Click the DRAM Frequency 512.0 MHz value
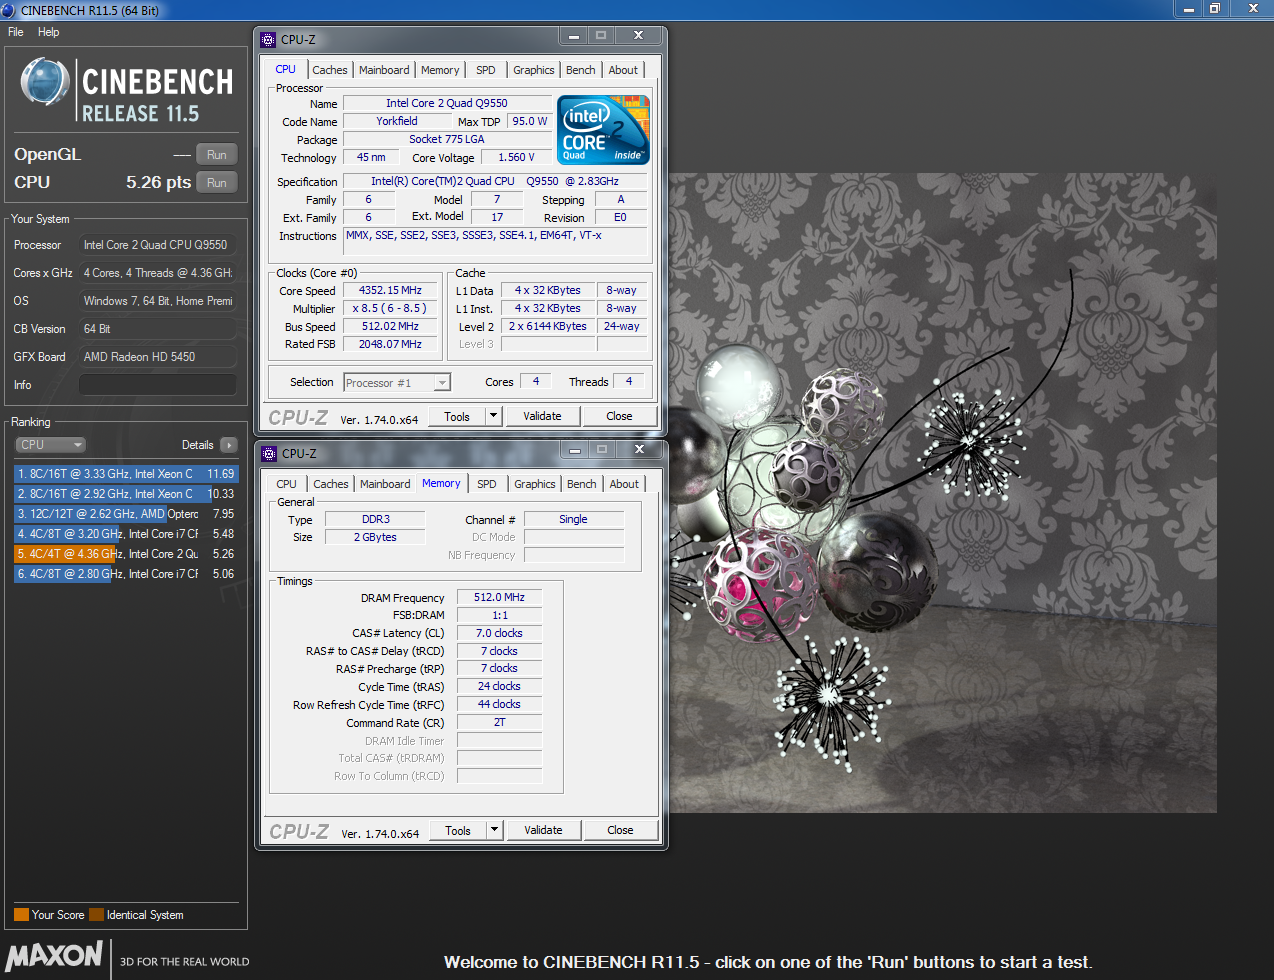The image size is (1274, 980). [499, 598]
